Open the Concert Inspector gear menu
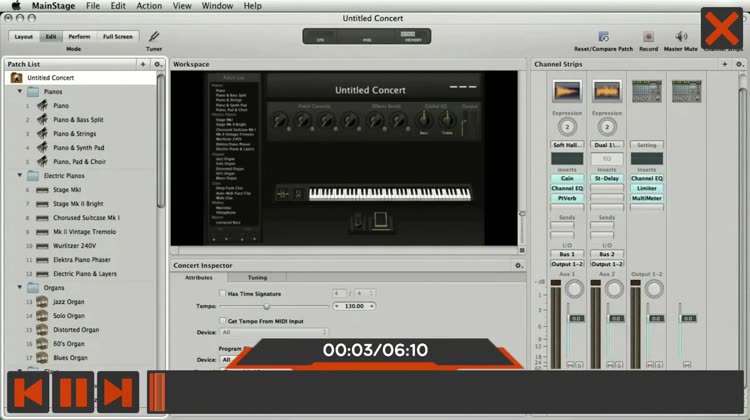 (518, 265)
